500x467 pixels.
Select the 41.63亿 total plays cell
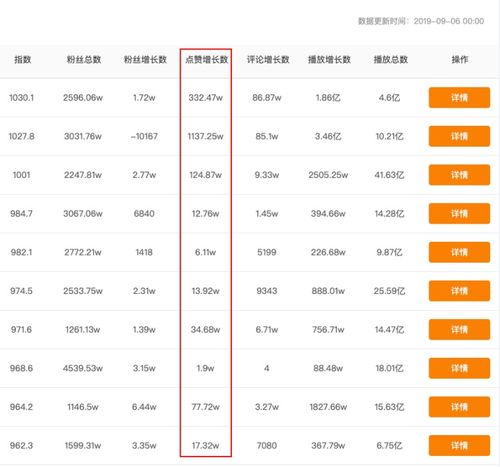[389, 175]
